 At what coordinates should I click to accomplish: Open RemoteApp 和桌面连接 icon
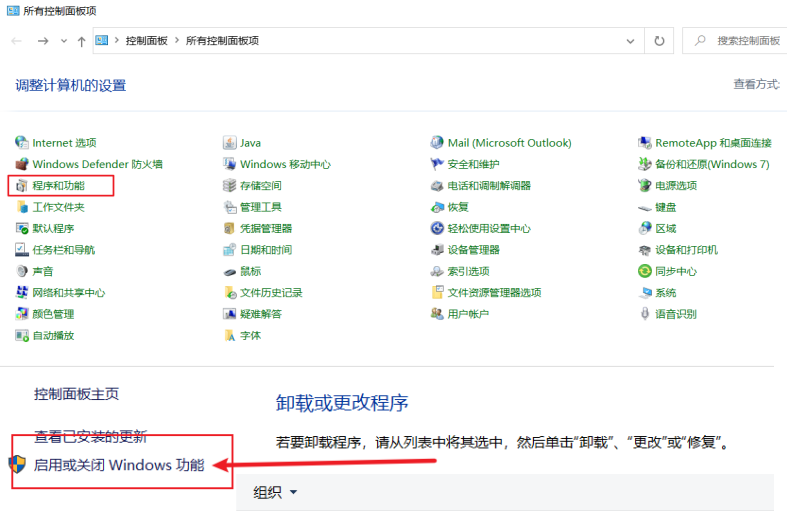644,143
